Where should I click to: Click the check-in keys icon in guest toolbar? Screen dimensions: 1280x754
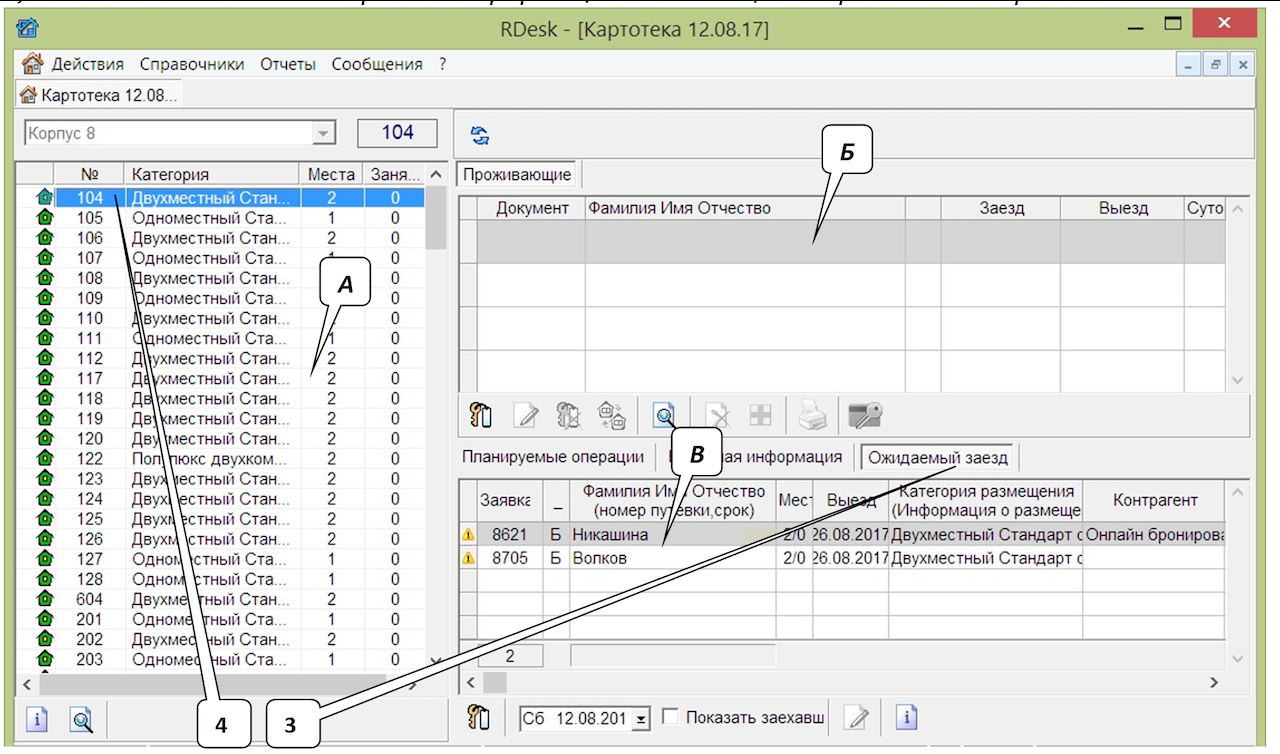pos(480,415)
